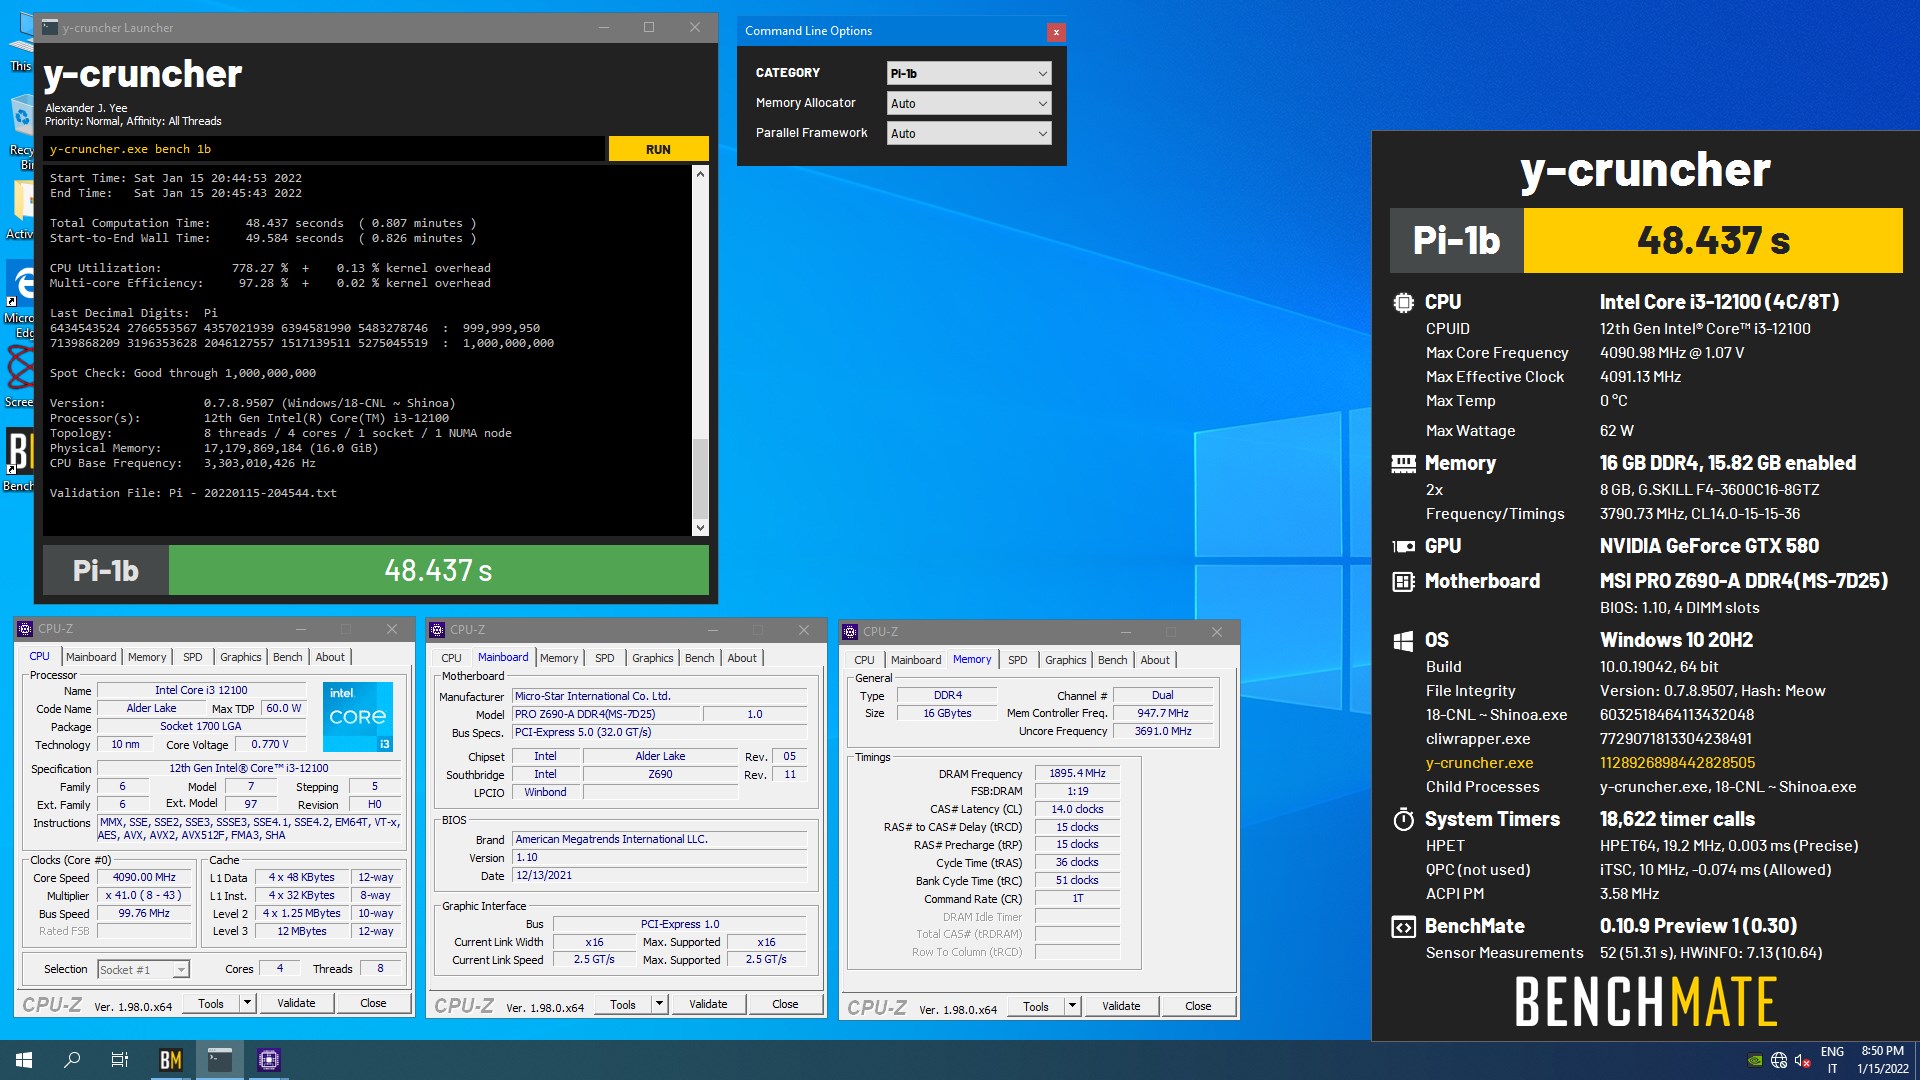Switch to CPU tab in Mainboard CPU-Z window
The height and width of the screenshot is (1080, 1920).
coord(452,658)
